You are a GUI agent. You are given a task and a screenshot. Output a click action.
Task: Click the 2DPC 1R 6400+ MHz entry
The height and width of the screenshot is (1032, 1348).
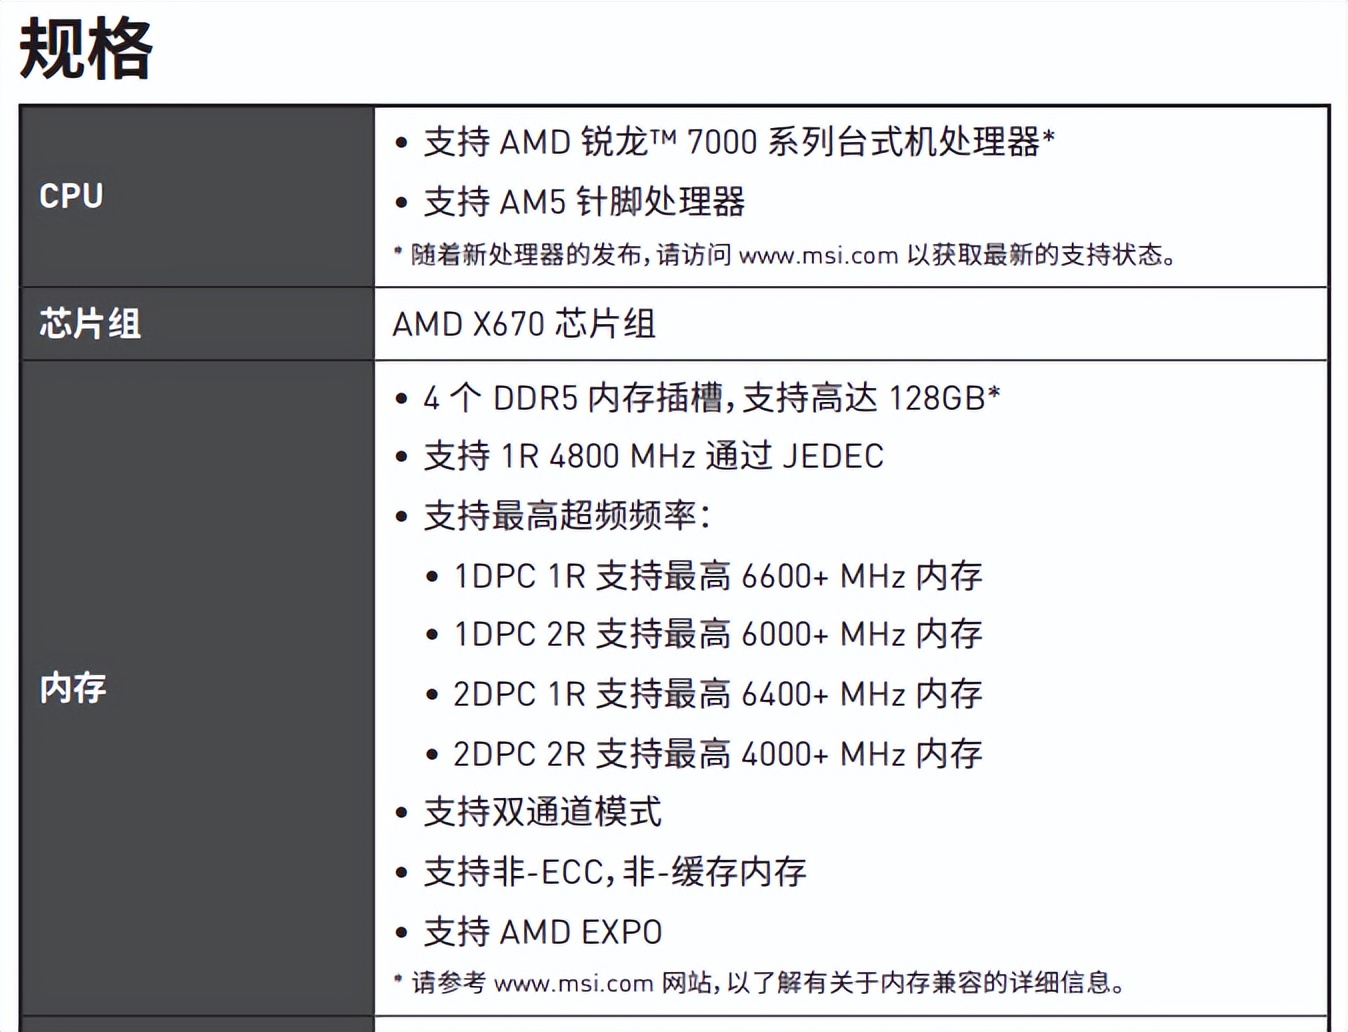[718, 694]
